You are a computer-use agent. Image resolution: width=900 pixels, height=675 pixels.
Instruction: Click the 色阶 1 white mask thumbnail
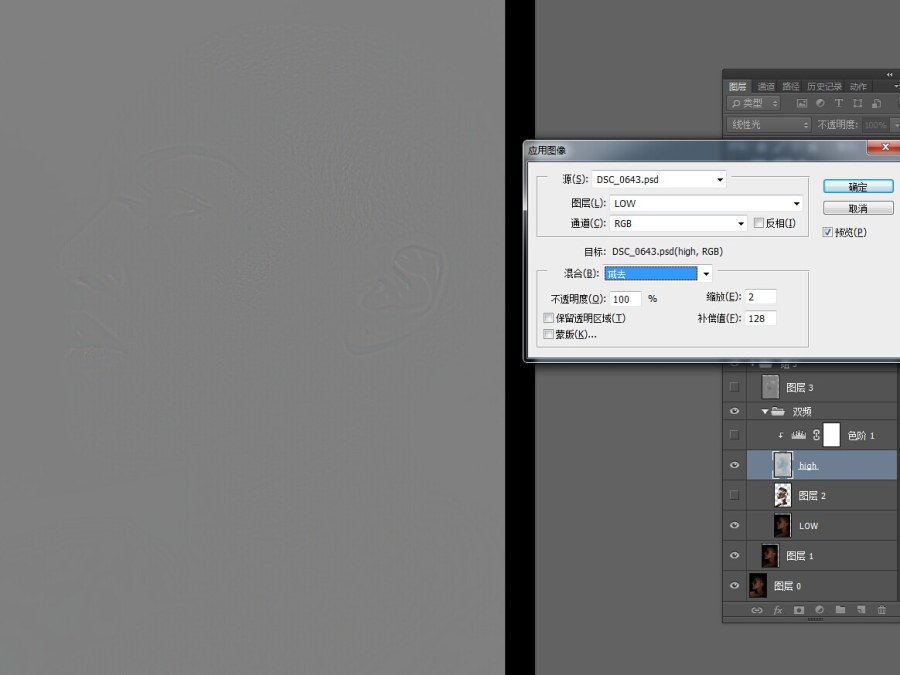tap(832, 435)
